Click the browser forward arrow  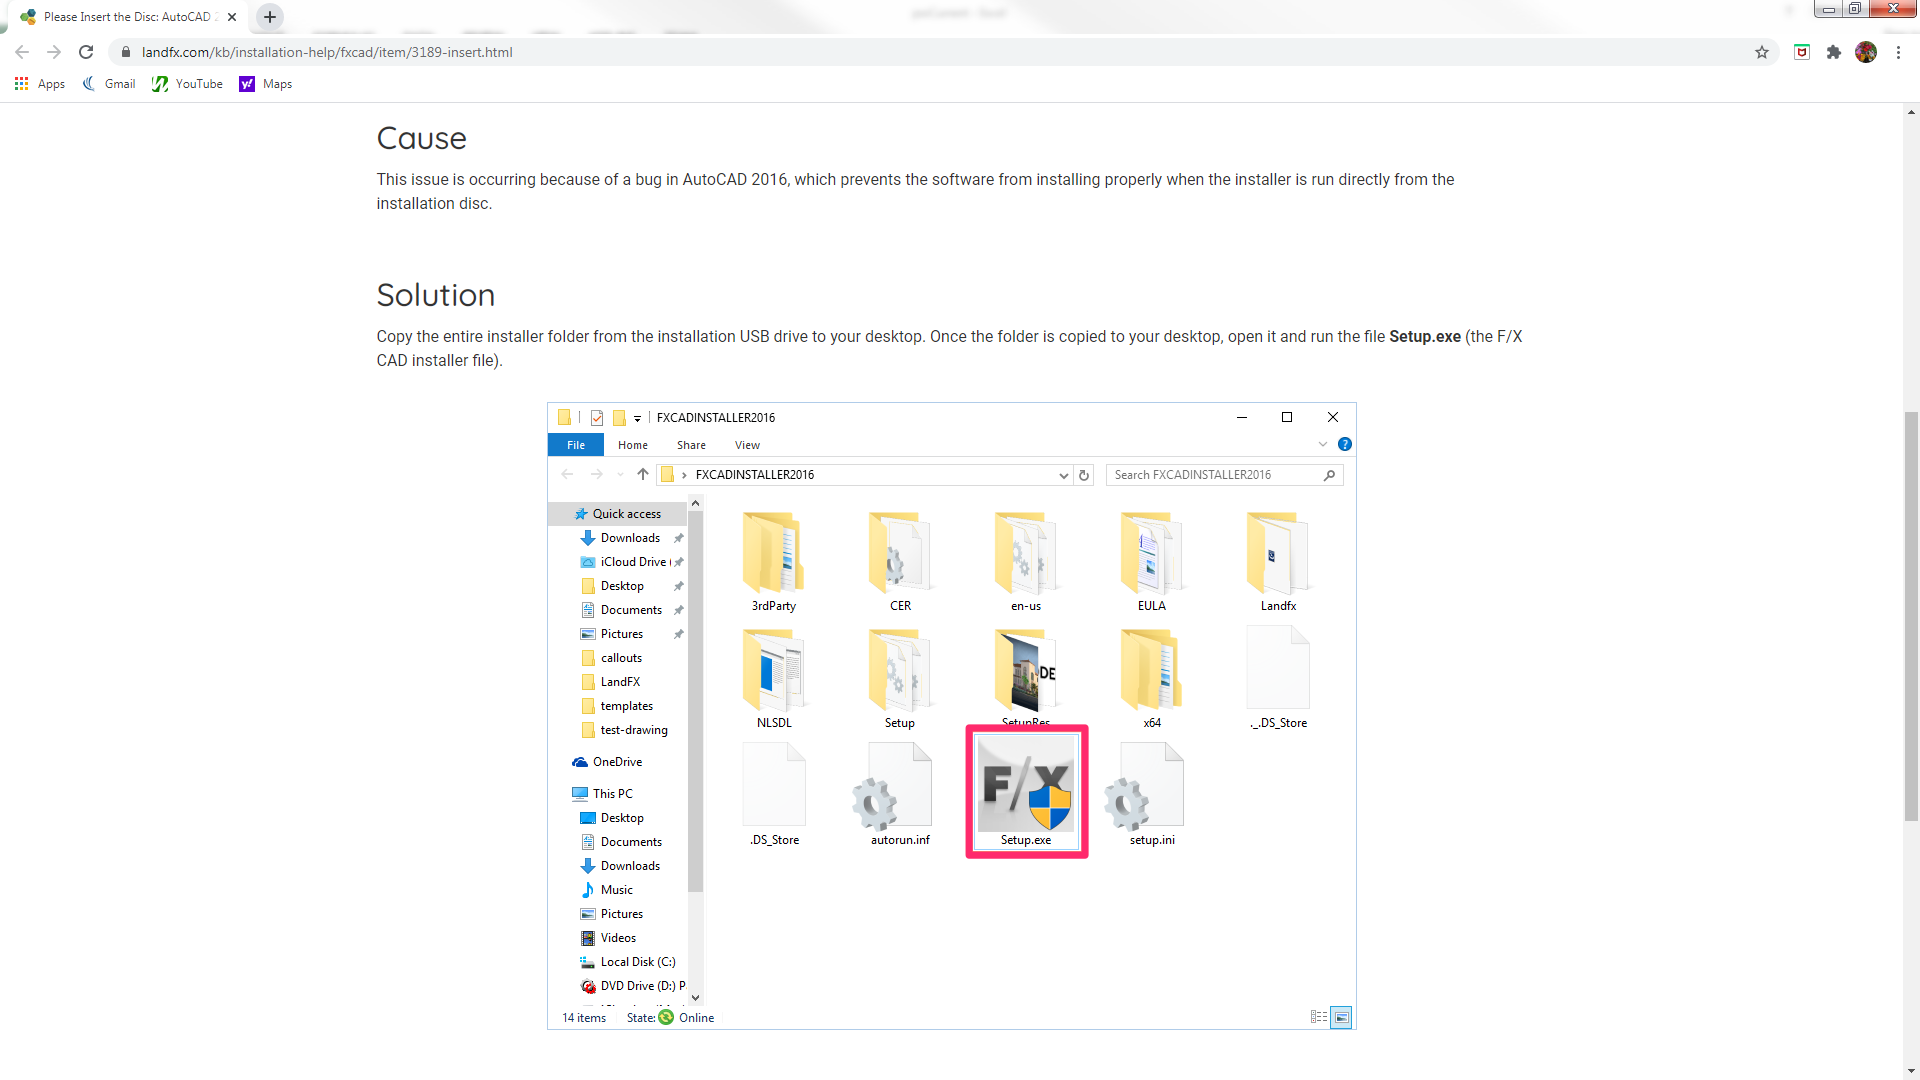[54, 52]
